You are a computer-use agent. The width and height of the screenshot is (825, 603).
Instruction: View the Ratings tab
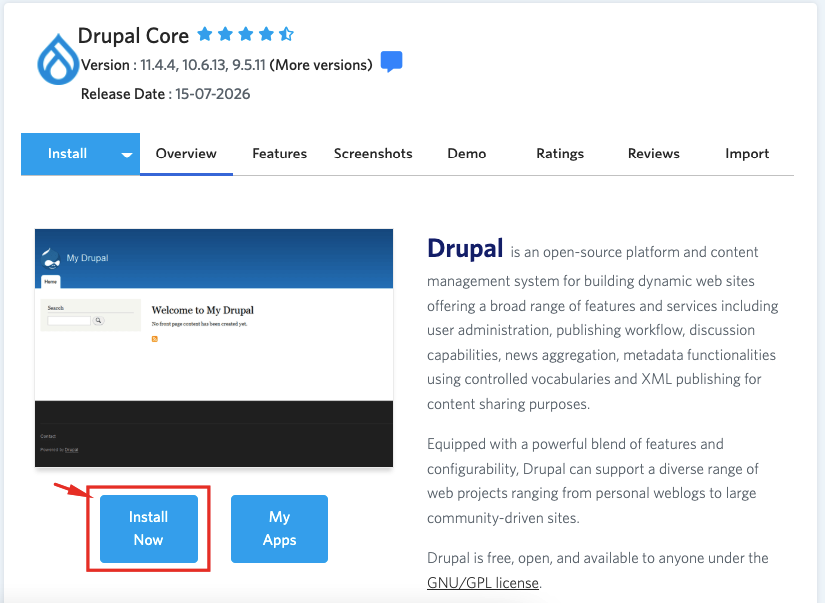[x=560, y=154]
